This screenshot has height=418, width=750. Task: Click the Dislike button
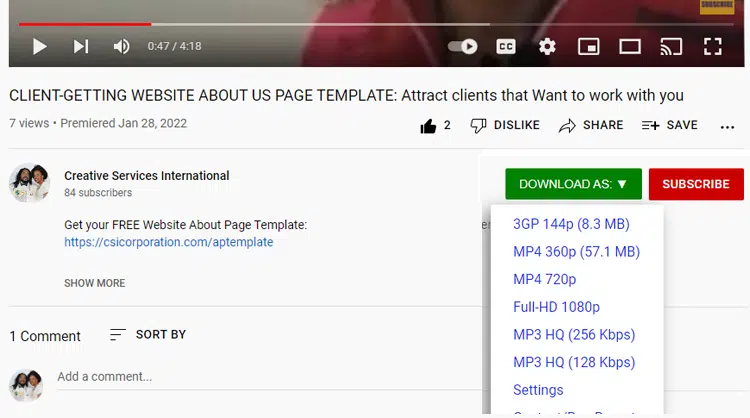505,125
